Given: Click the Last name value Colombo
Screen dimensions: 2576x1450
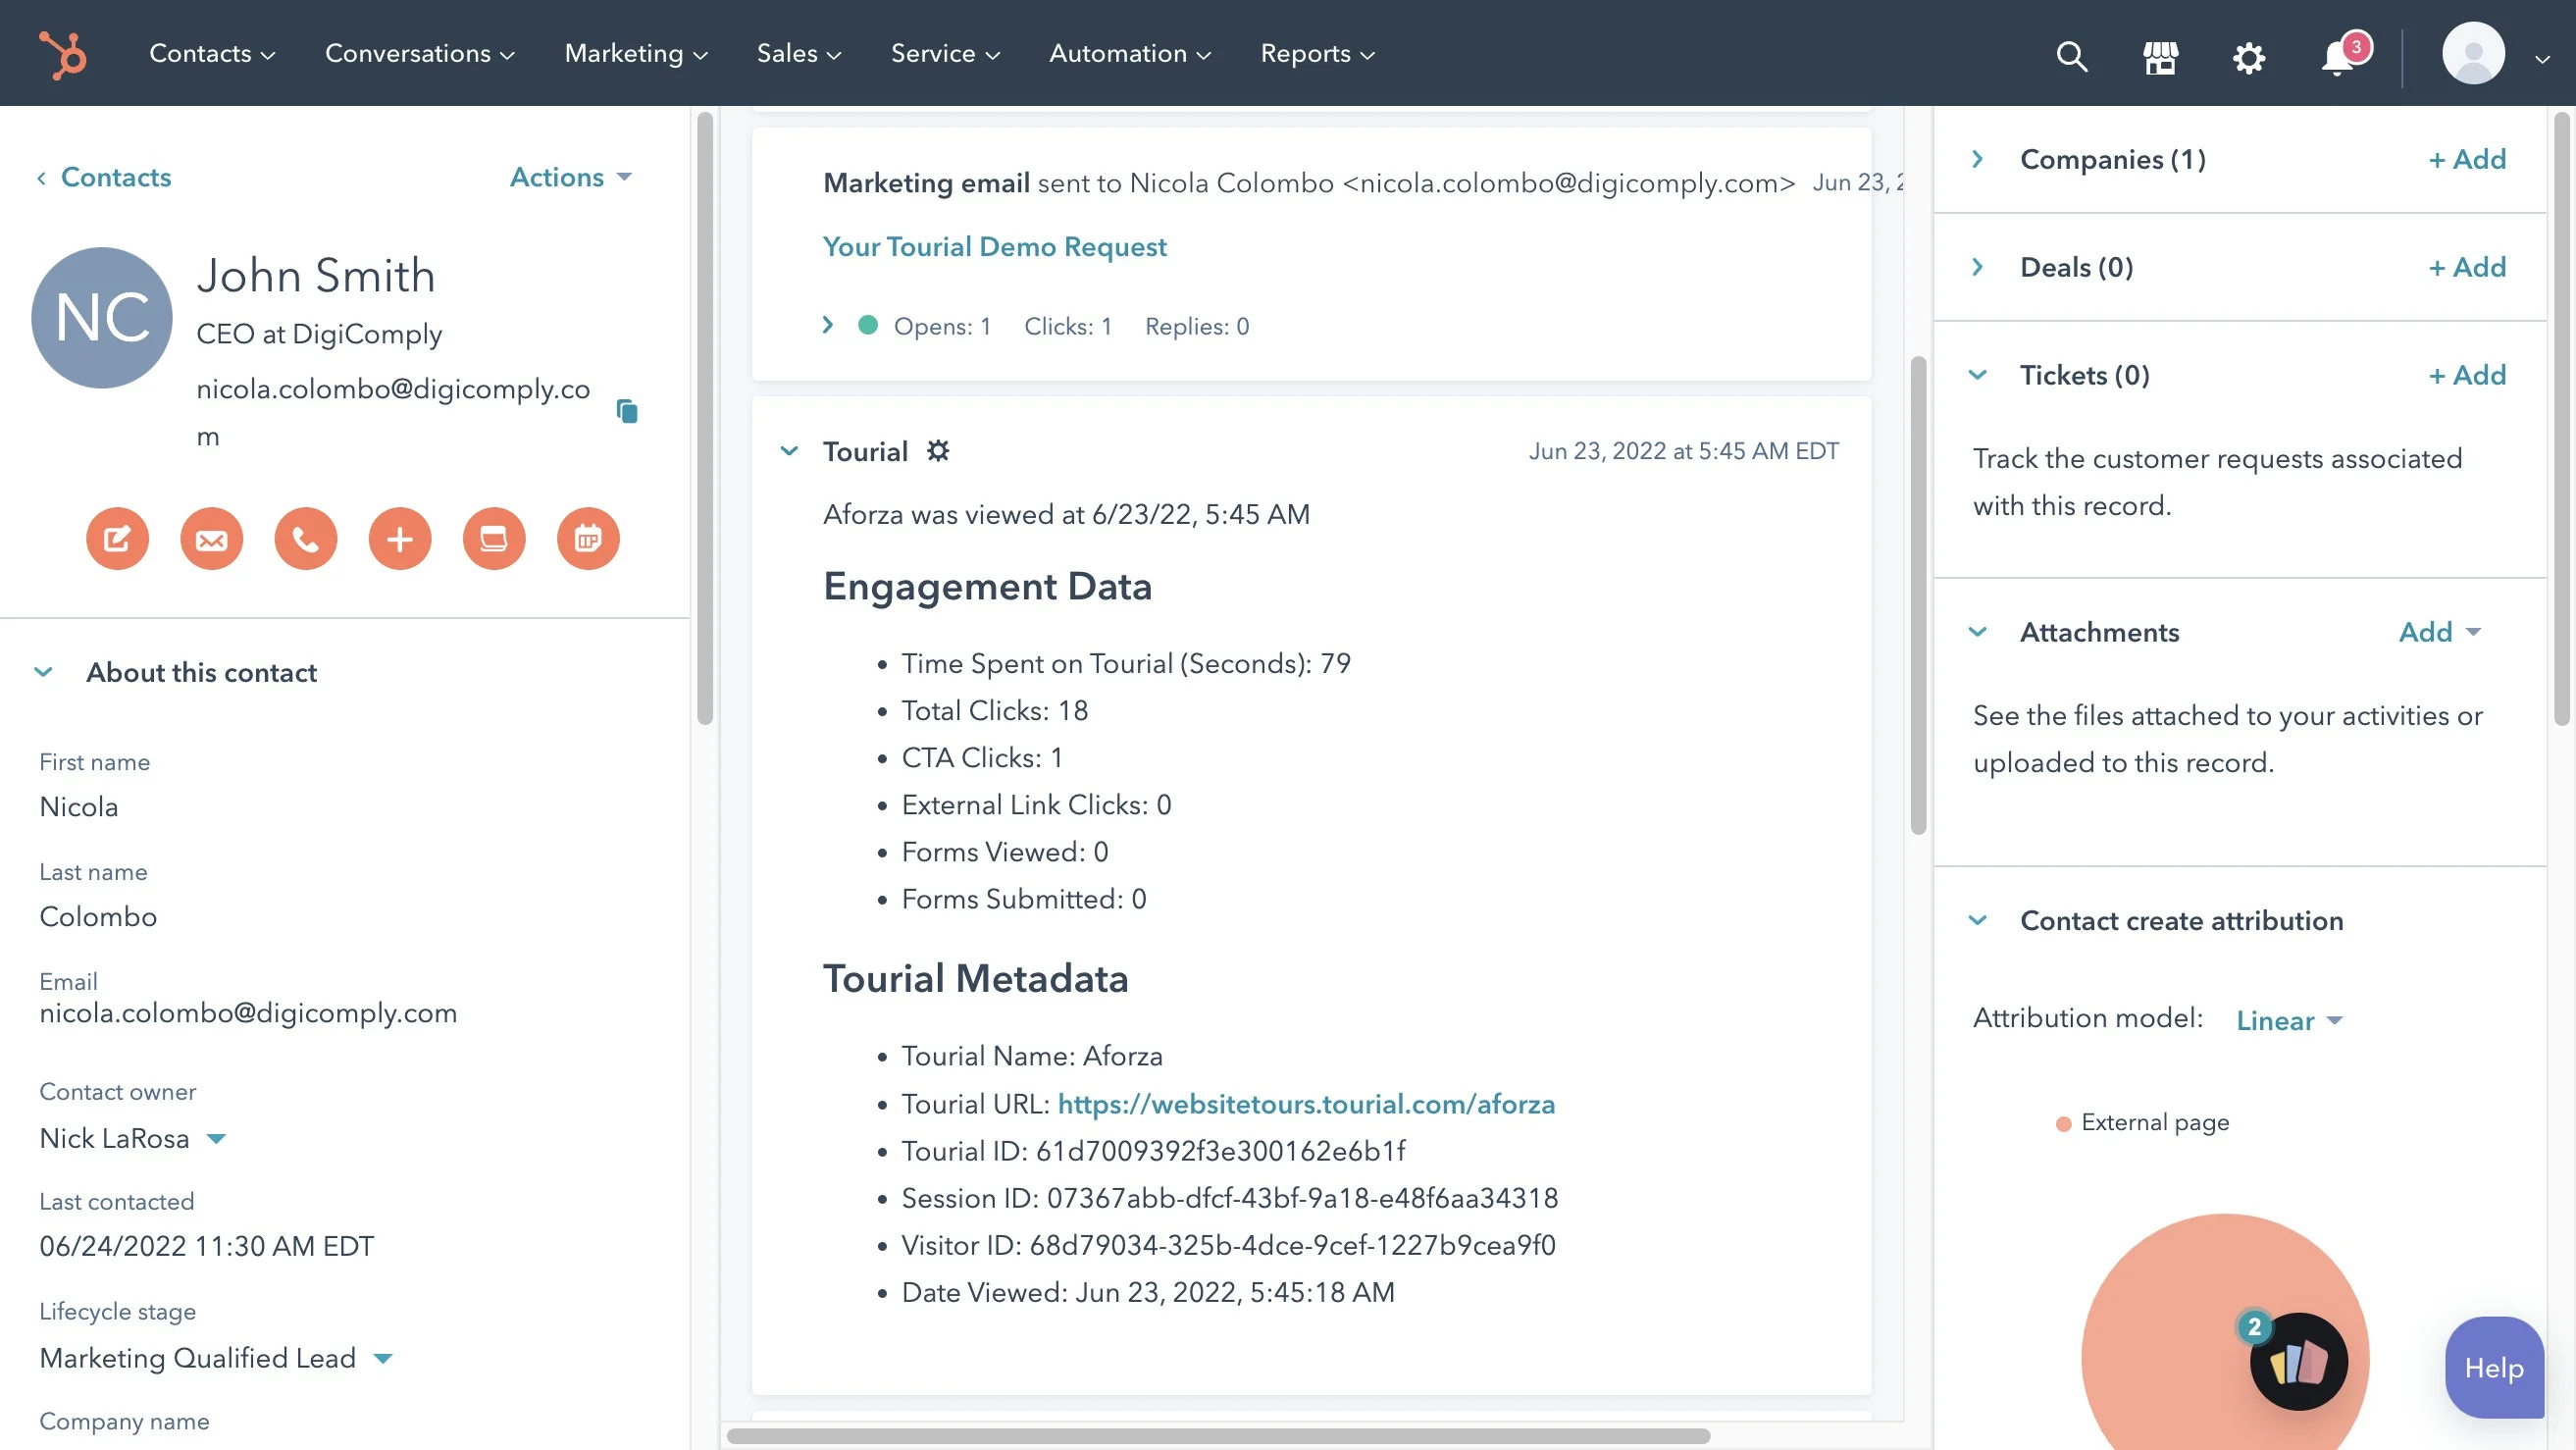Looking at the screenshot, I should click(x=98, y=917).
